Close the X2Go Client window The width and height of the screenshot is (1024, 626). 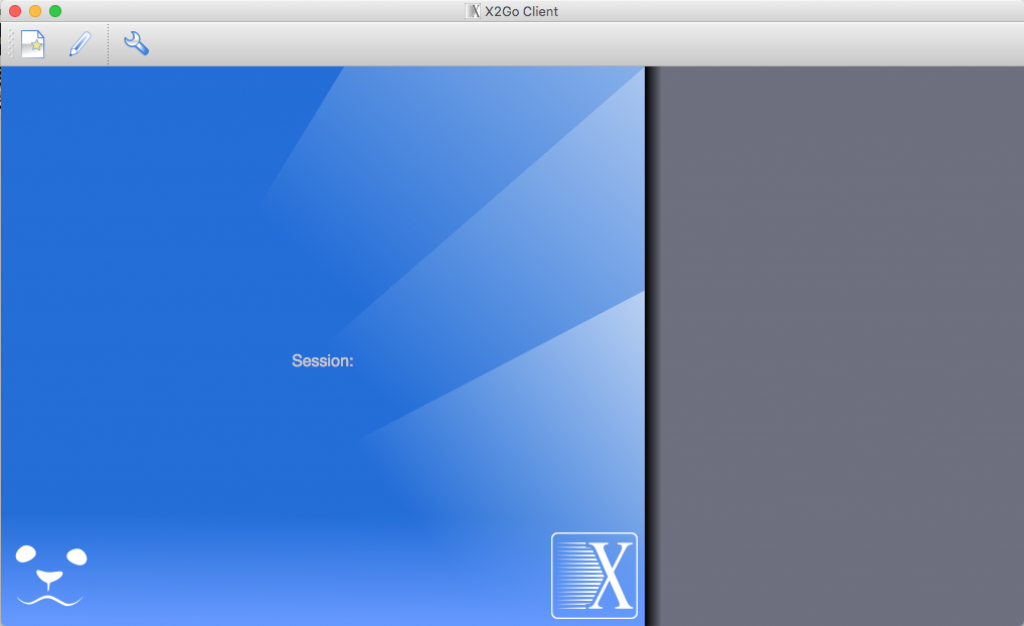click(15, 11)
